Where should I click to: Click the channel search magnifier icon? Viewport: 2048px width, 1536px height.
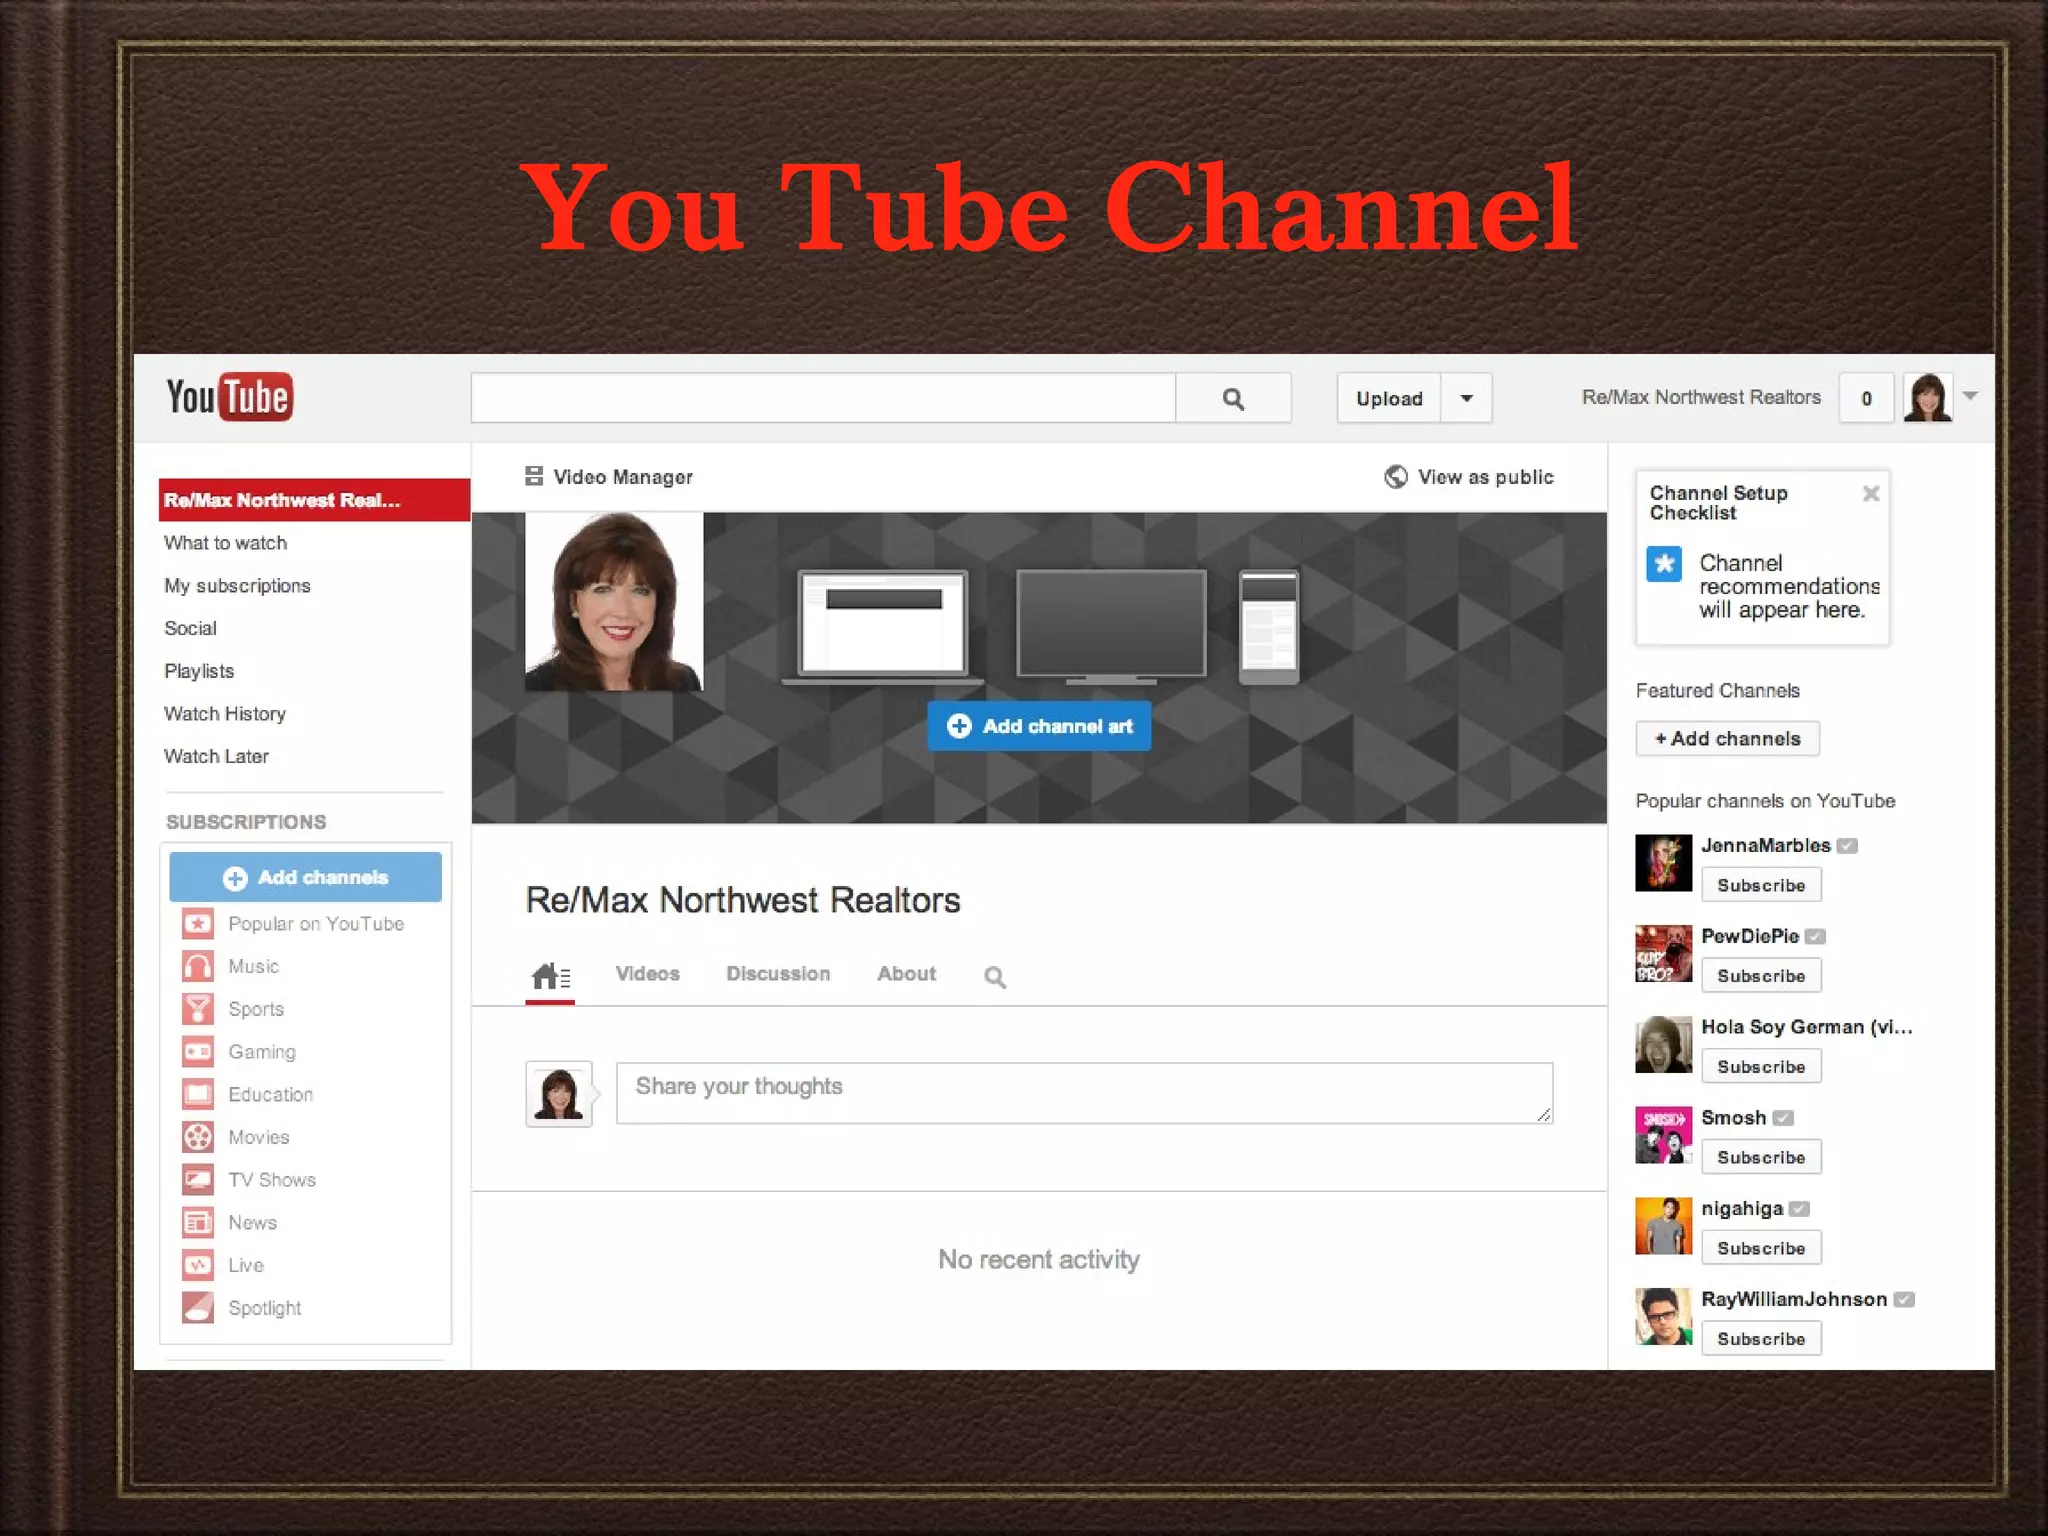(x=994, y=977)
